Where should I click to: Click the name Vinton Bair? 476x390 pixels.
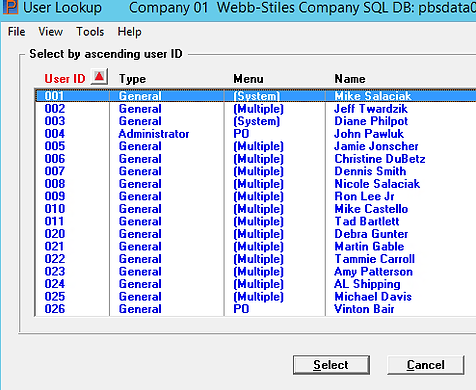(364, 309)
